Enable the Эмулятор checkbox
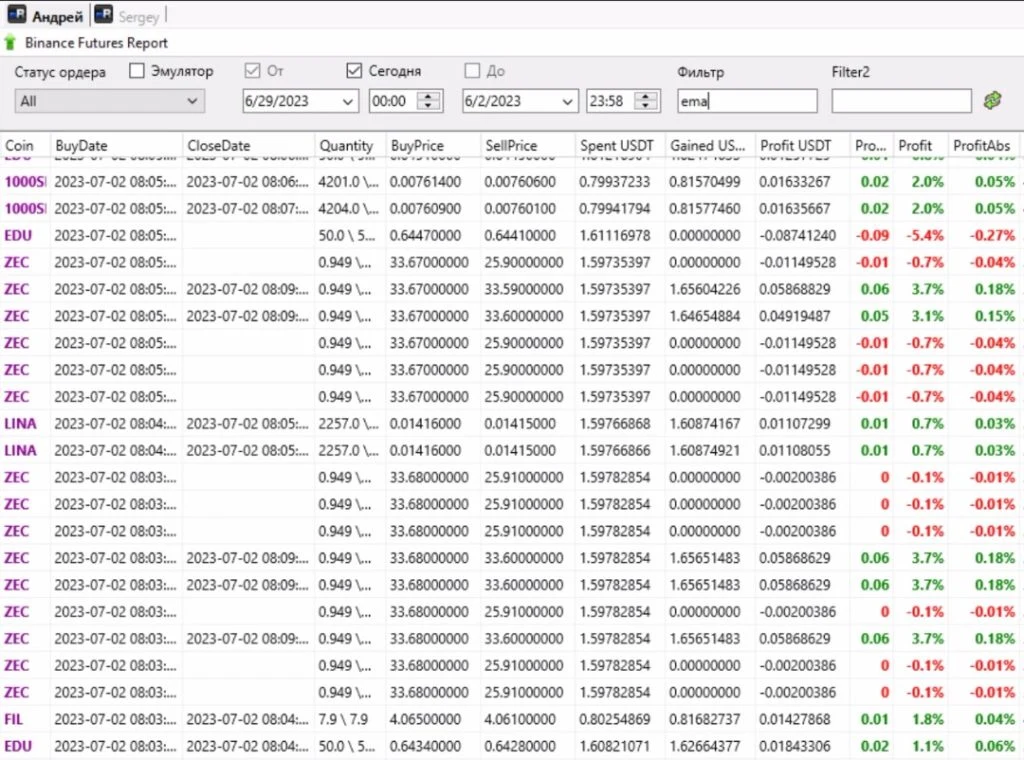Screen dimensions: 1024x760 click(136, 71)
